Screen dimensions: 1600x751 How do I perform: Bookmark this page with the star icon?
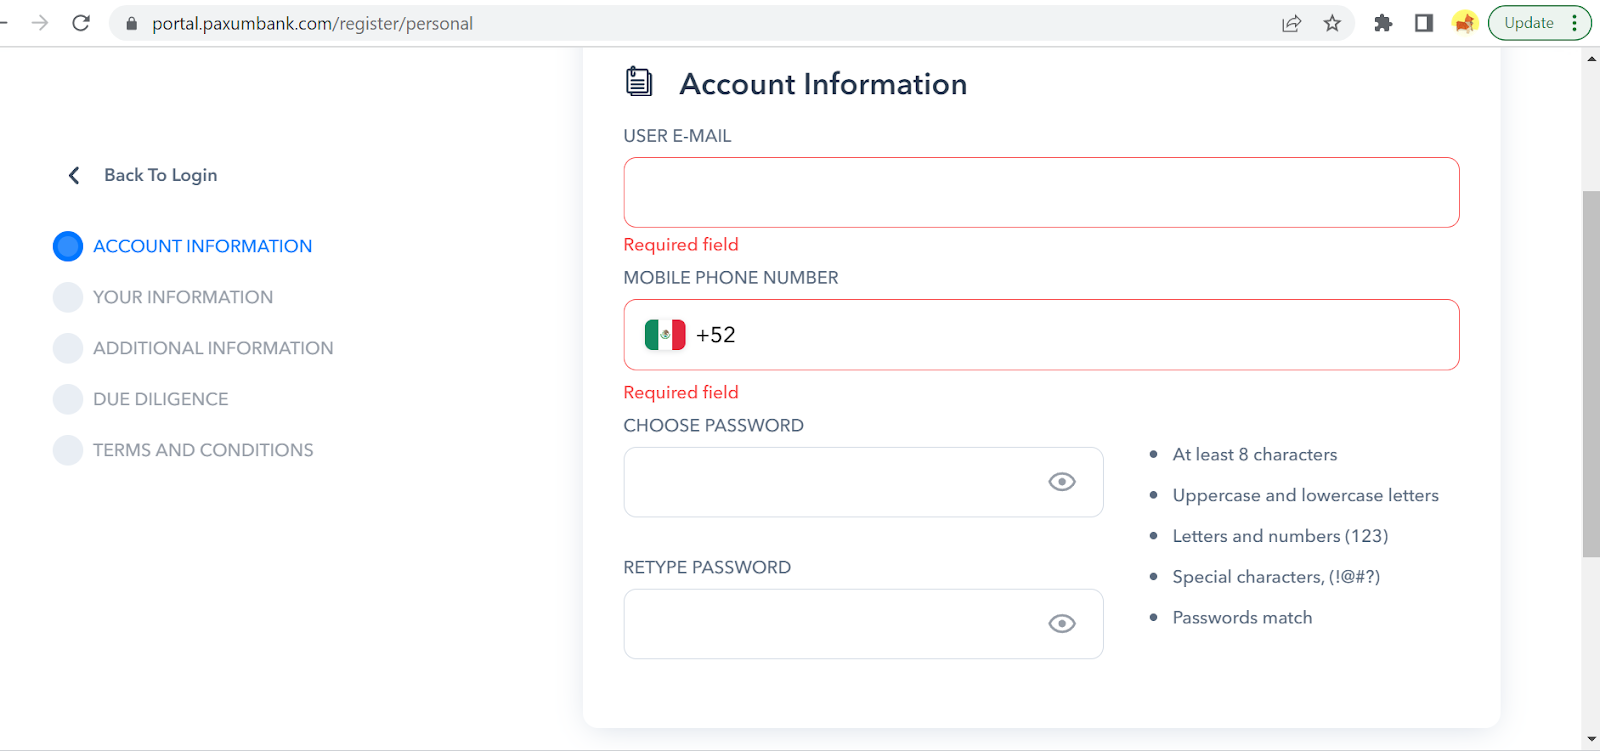pos(1332,23)
